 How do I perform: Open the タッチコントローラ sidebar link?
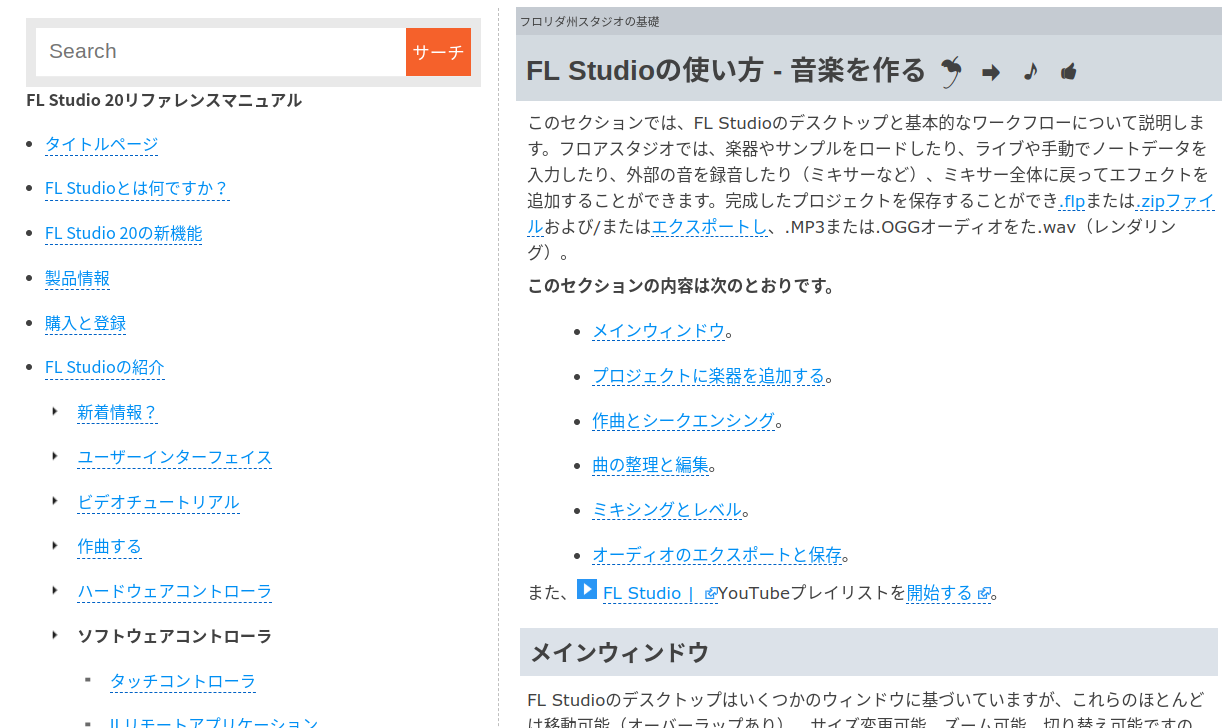coord(182,681)
